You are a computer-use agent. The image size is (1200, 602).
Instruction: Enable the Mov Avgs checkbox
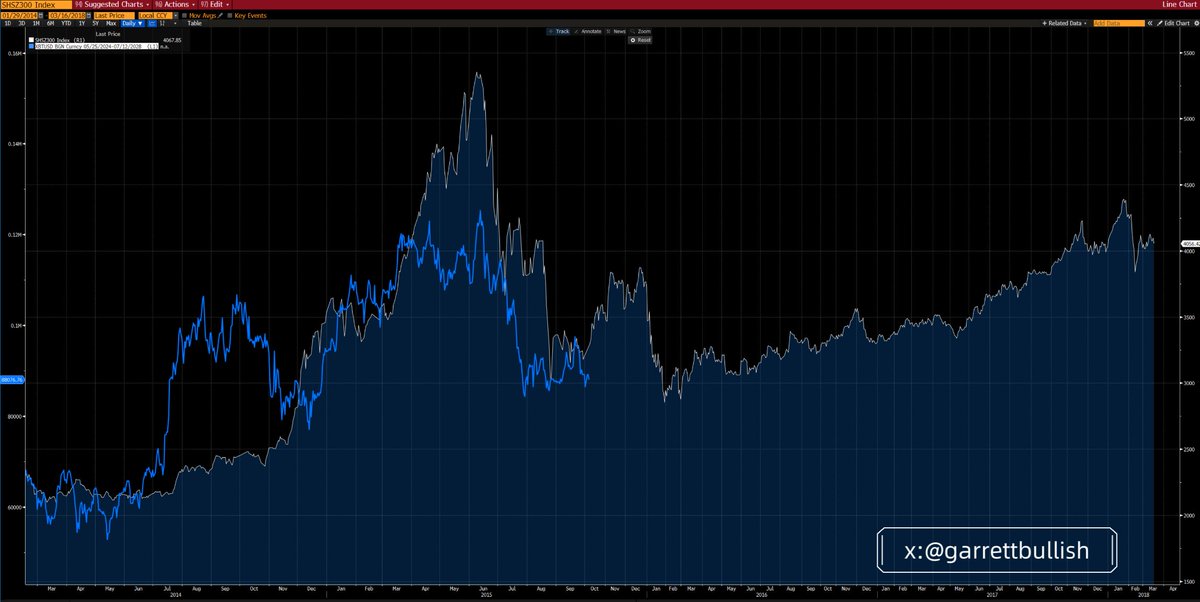[x=183, y=15]
